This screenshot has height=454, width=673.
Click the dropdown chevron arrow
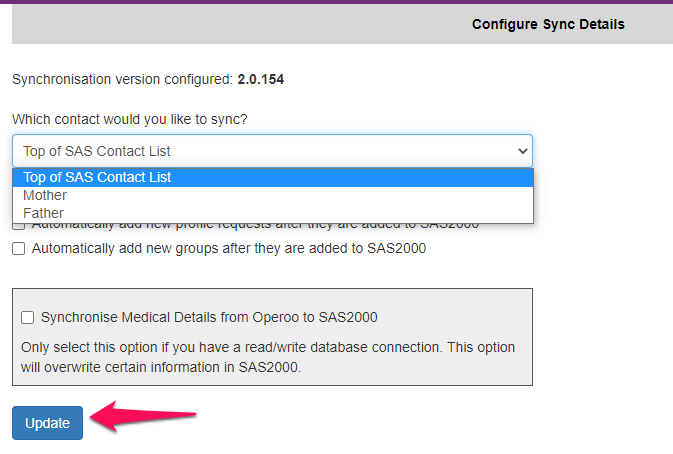(x=521, y=151)
